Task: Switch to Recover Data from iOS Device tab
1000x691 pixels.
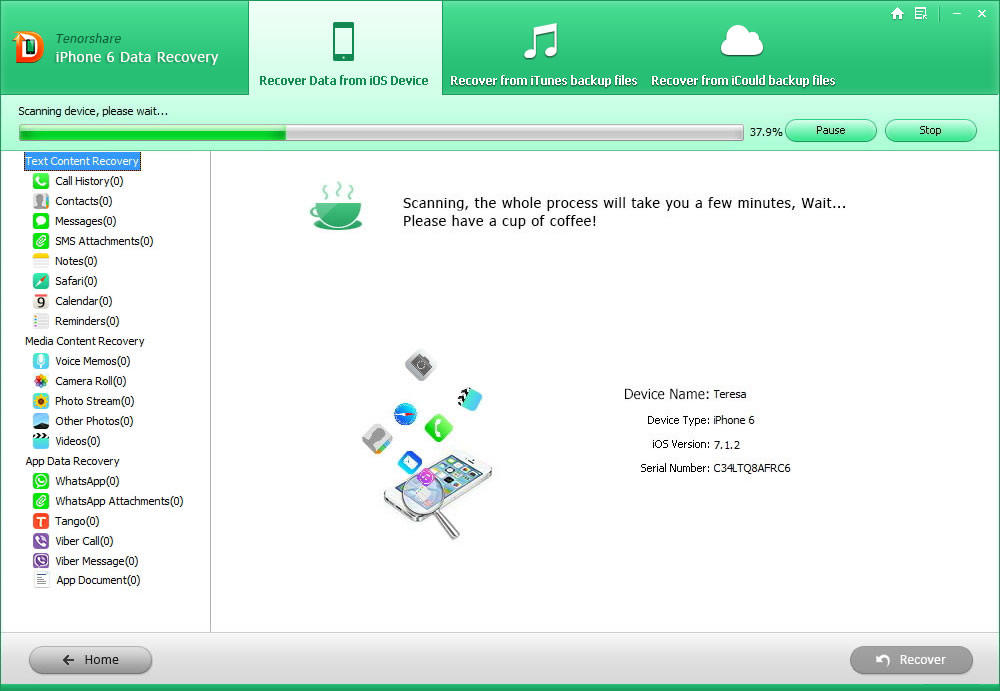Action: click(x=345, y=48)
